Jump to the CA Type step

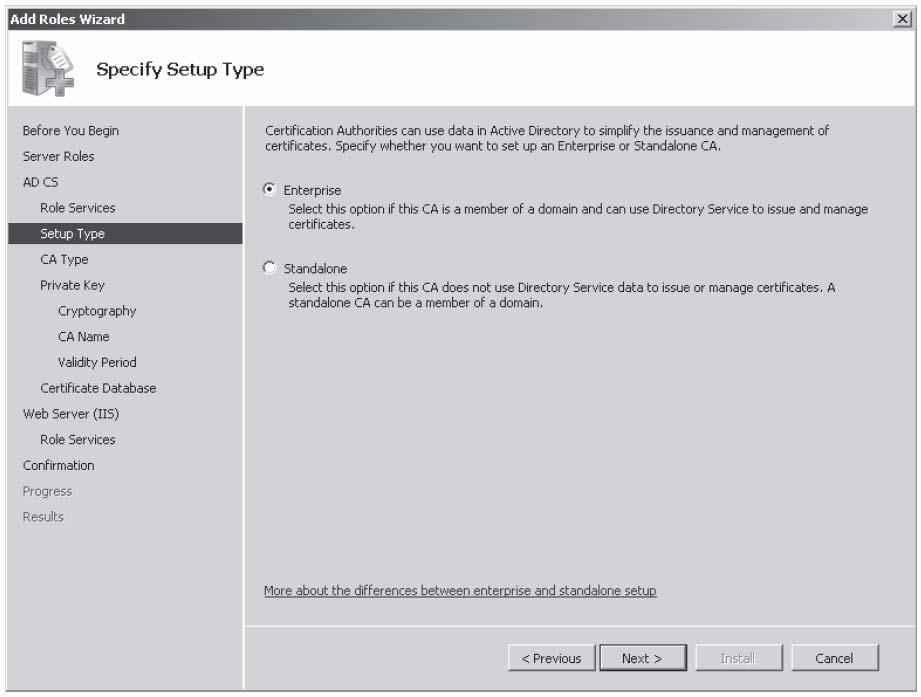tap(64, 260)
